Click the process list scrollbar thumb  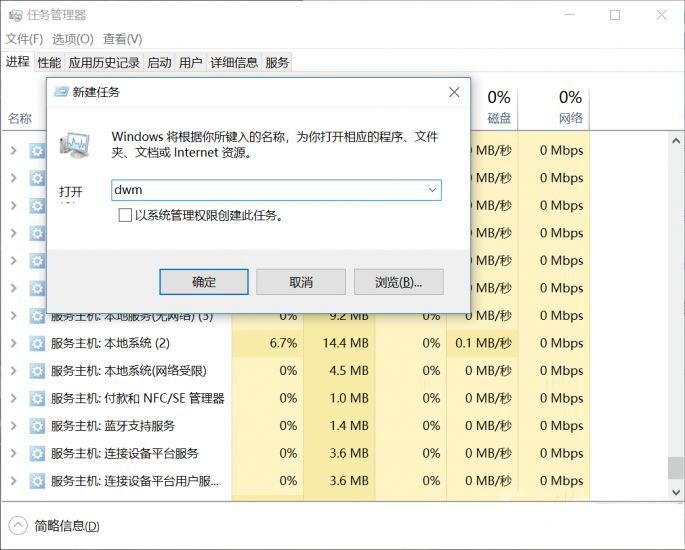tap(675, 468)
